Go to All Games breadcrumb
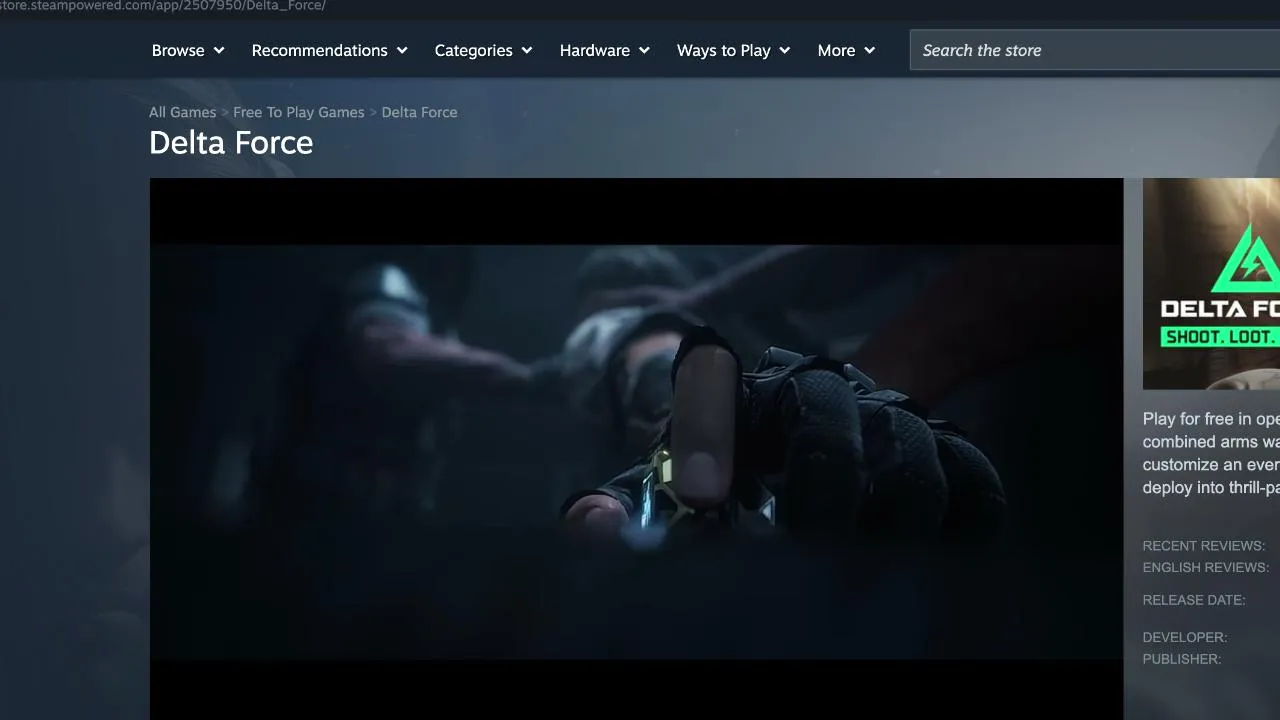 click(182, 112)
